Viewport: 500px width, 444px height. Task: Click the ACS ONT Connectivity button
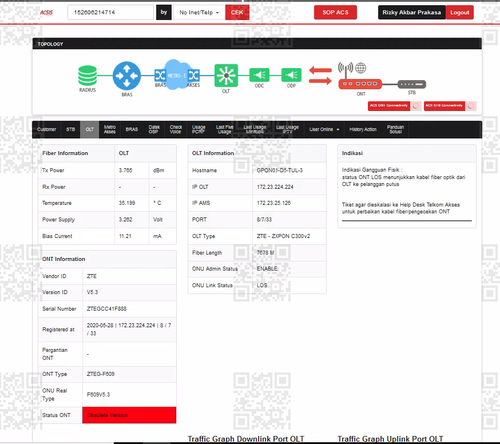pos(389,106)
